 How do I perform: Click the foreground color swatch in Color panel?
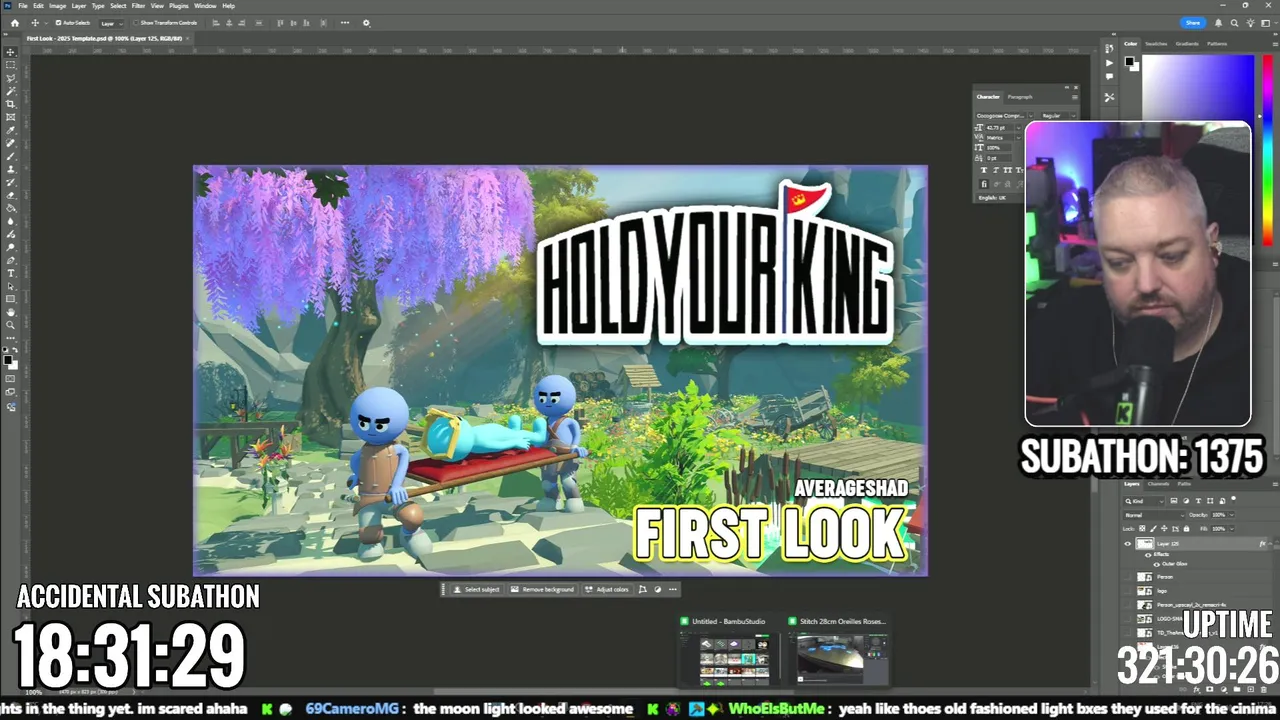(1128, 61)
